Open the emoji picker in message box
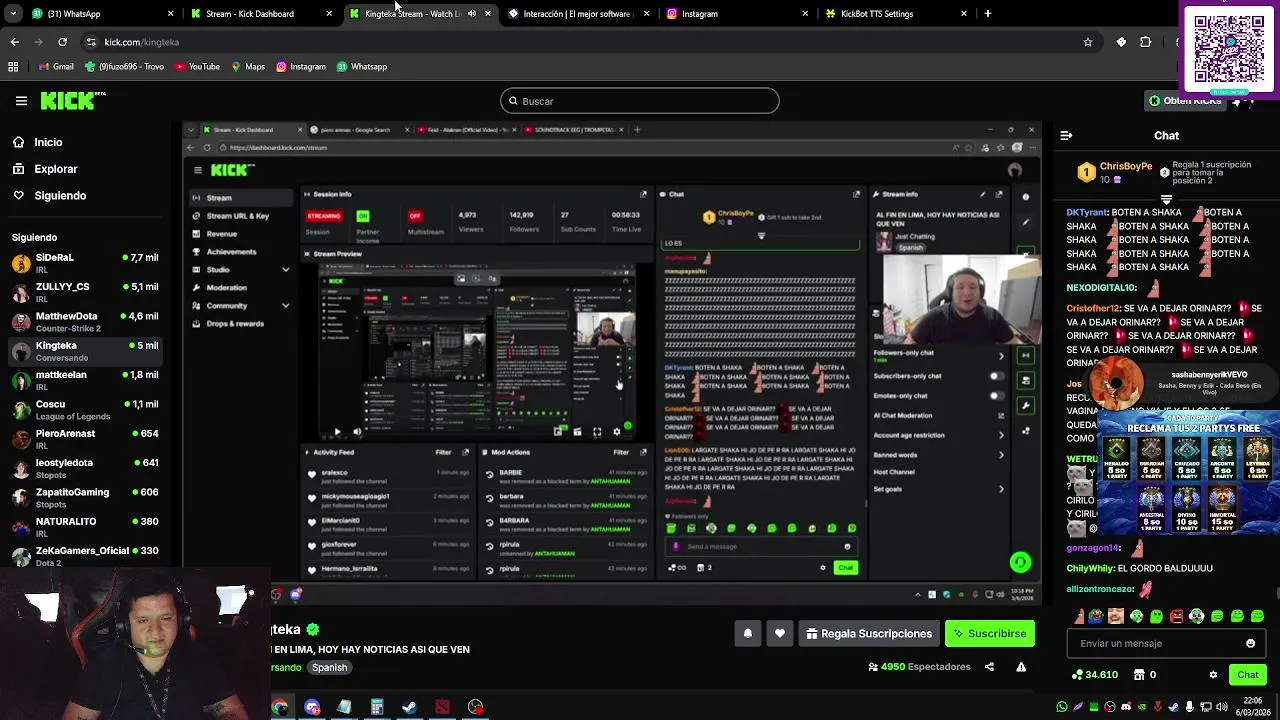This screenshot has width=1280, height=720. coord(1250,644)
